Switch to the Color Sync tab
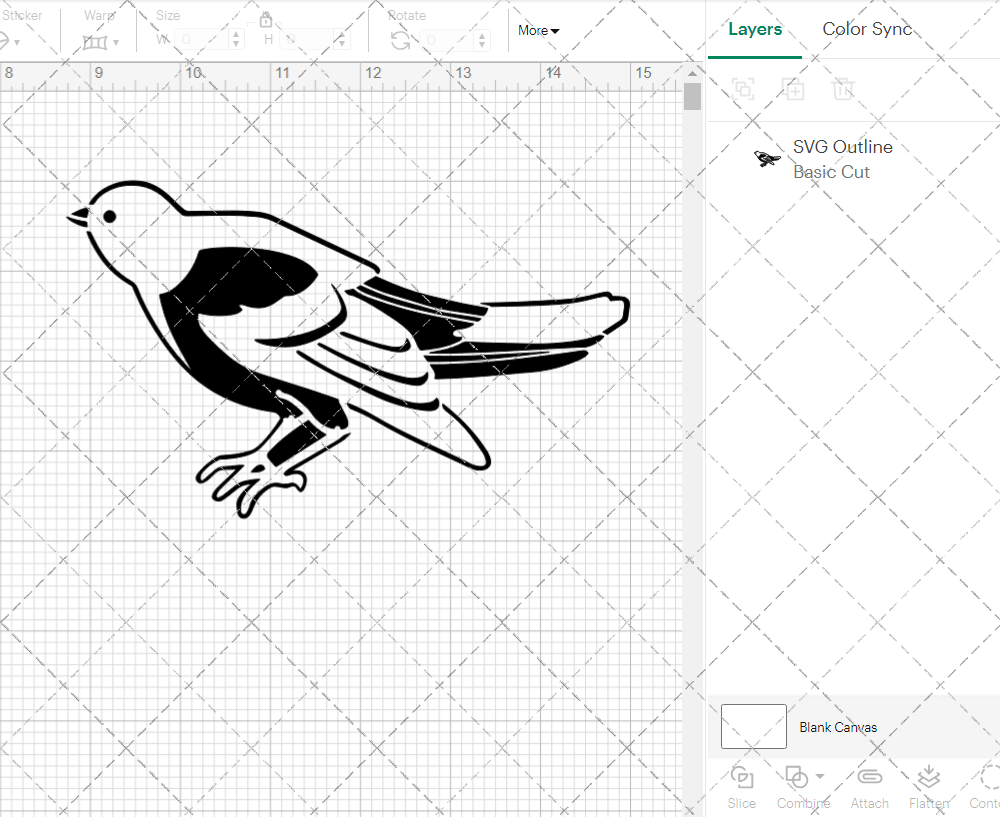Viewport: 1000px width, 817px height. click(867, 29)
